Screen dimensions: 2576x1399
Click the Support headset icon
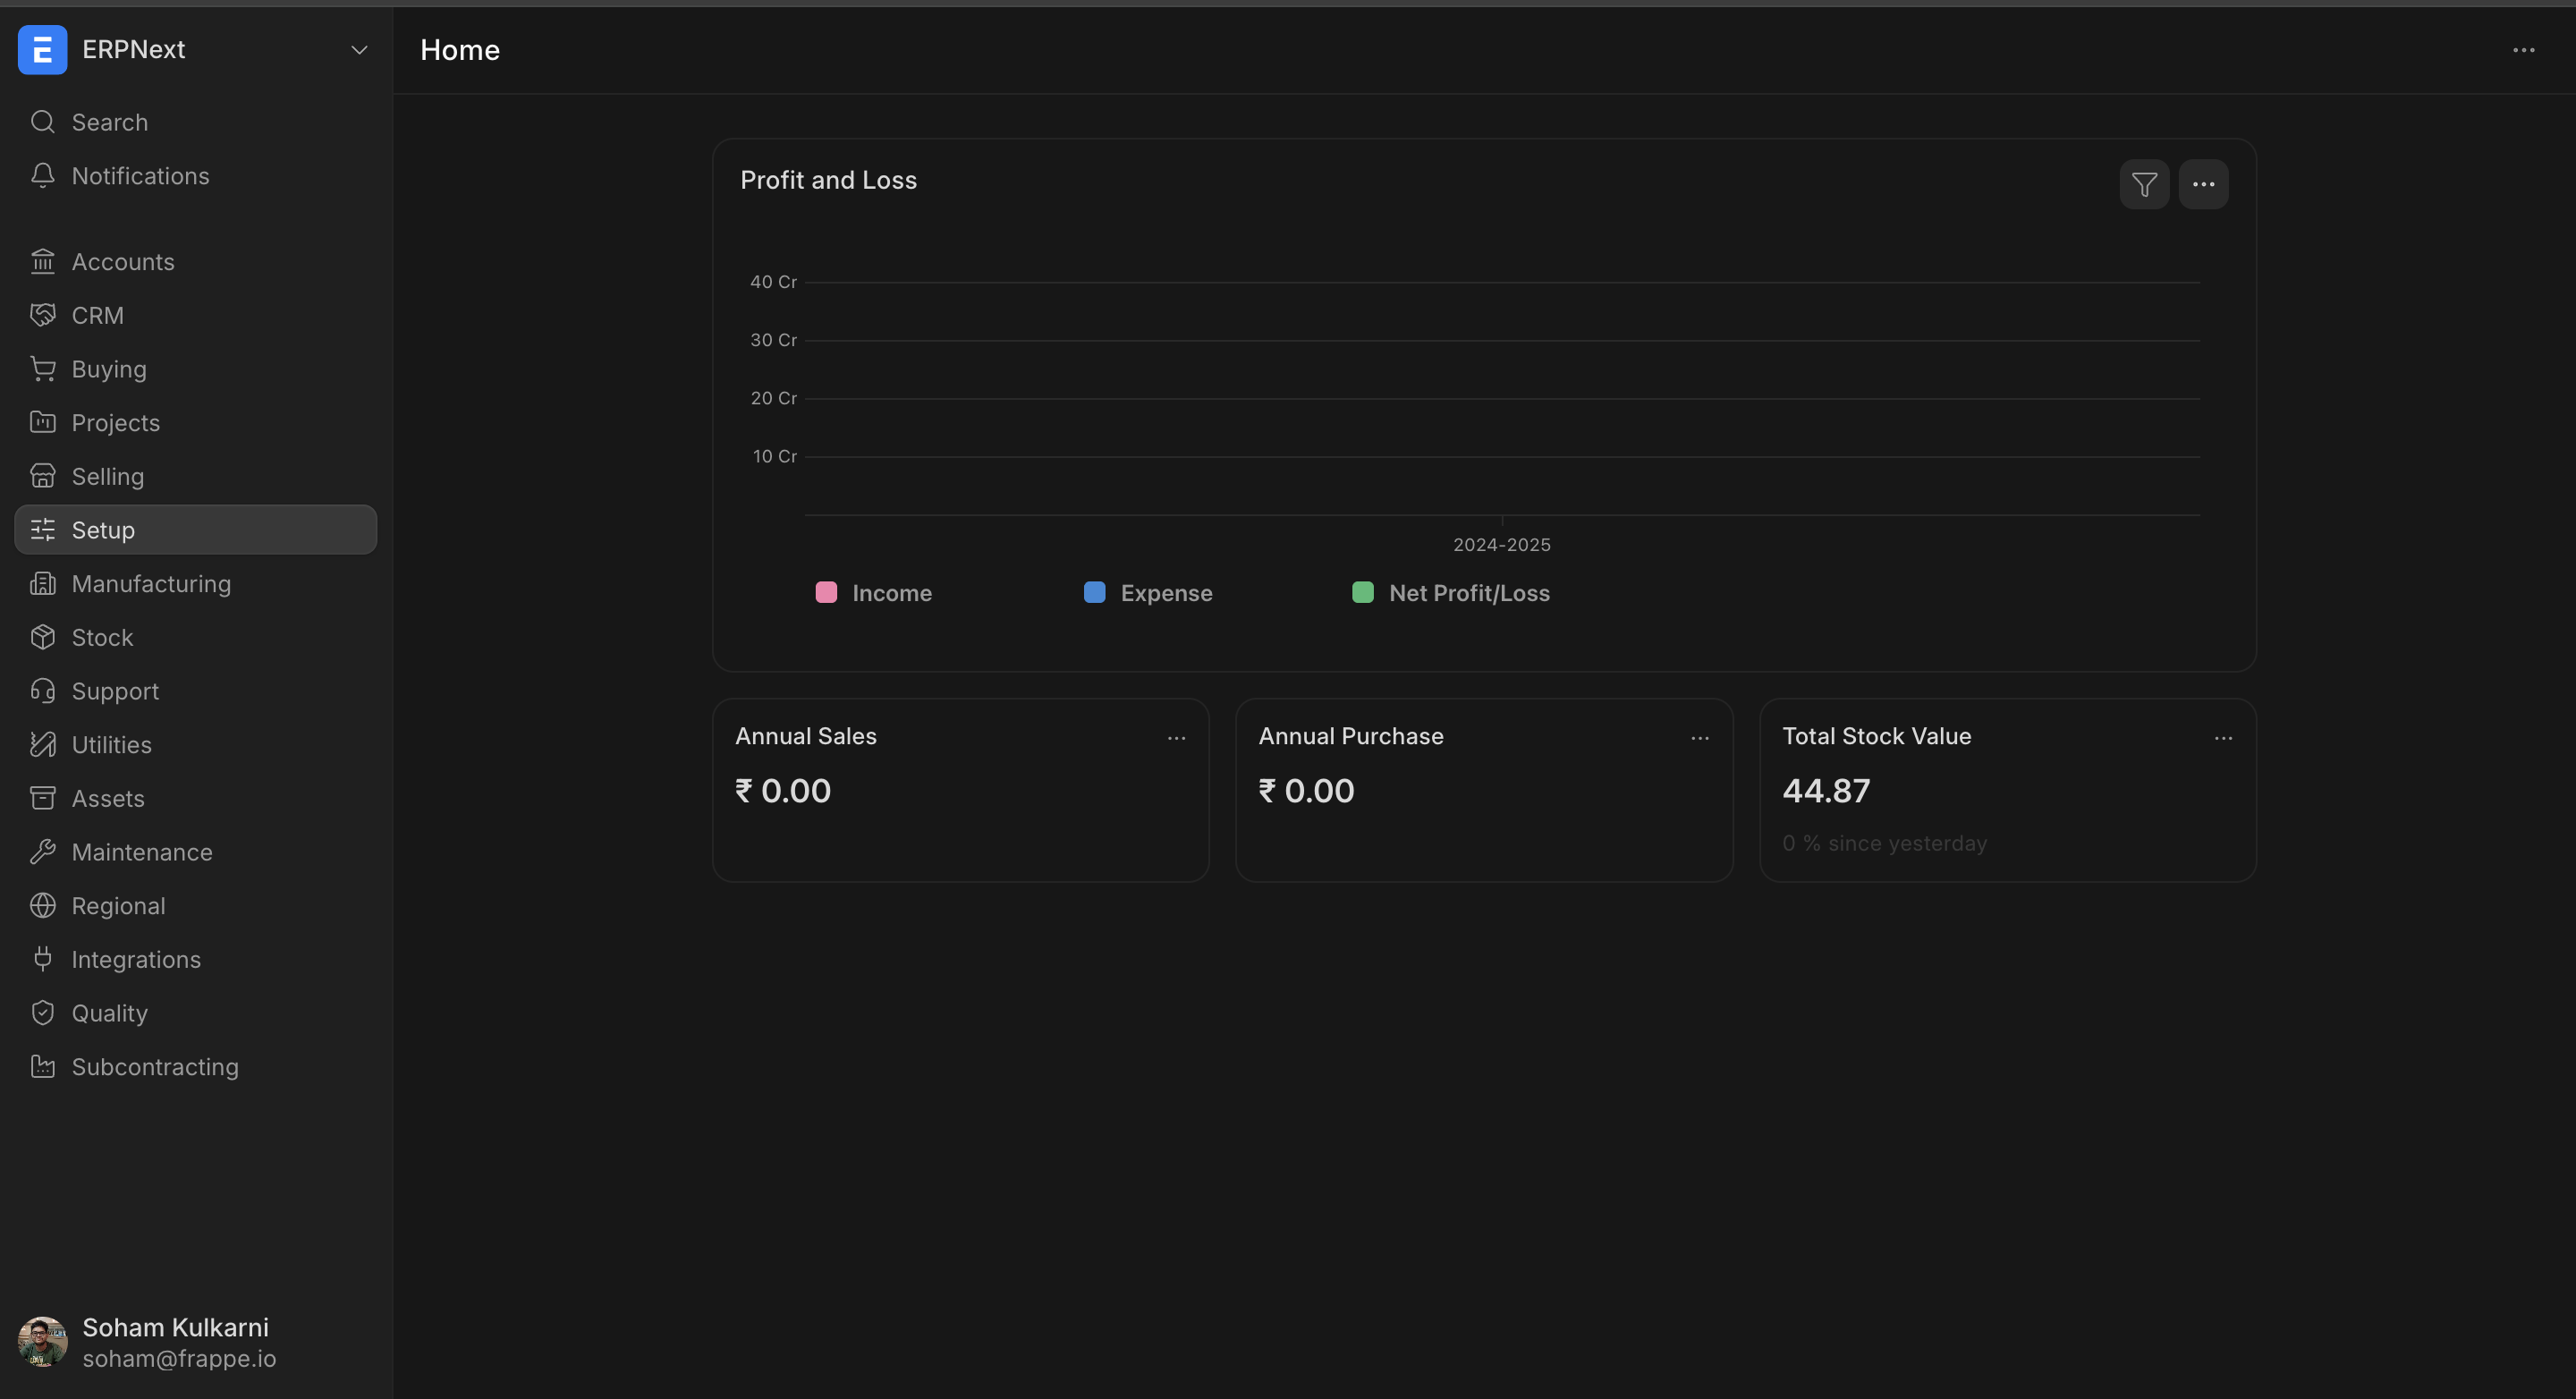coord(42,691)
